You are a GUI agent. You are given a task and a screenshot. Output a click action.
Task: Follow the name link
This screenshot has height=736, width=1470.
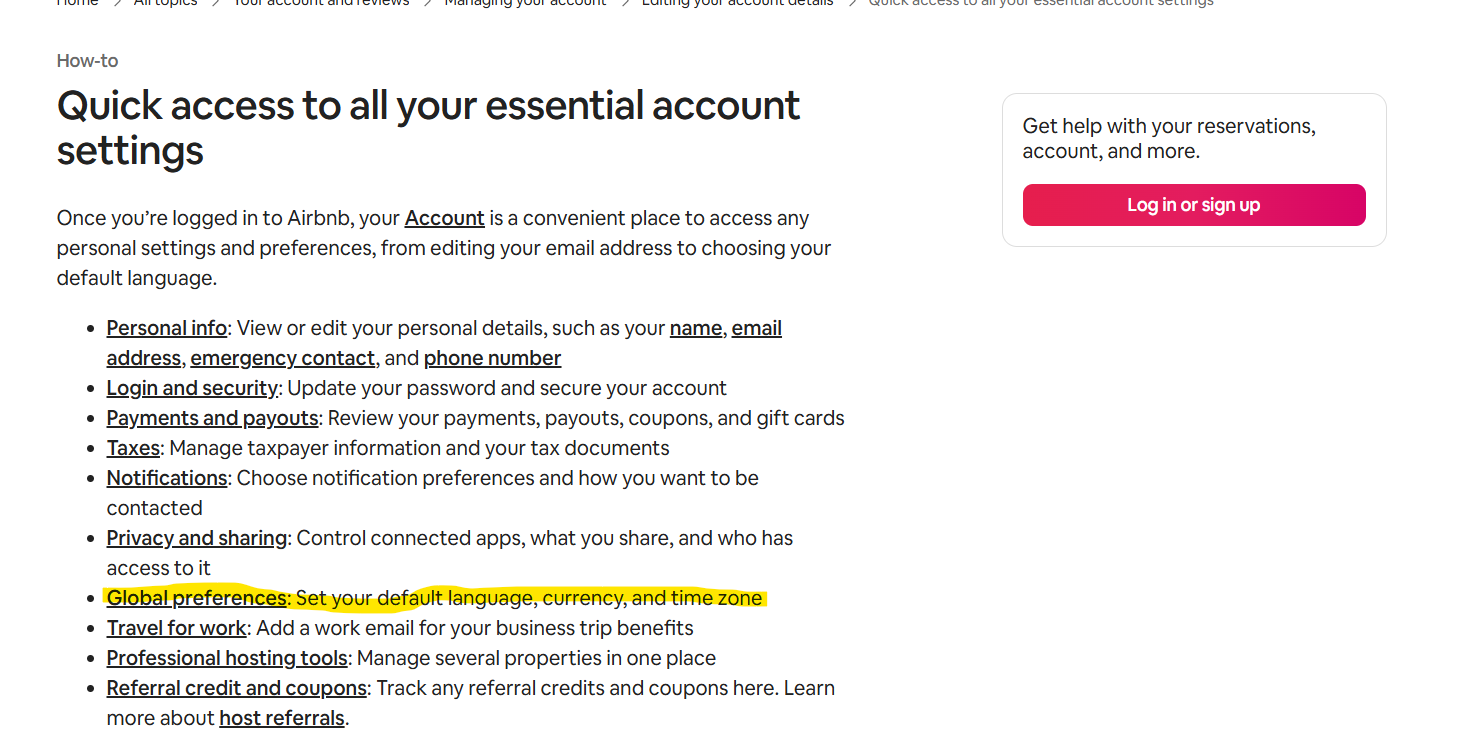pyautogui.click(x=696, y=328)
